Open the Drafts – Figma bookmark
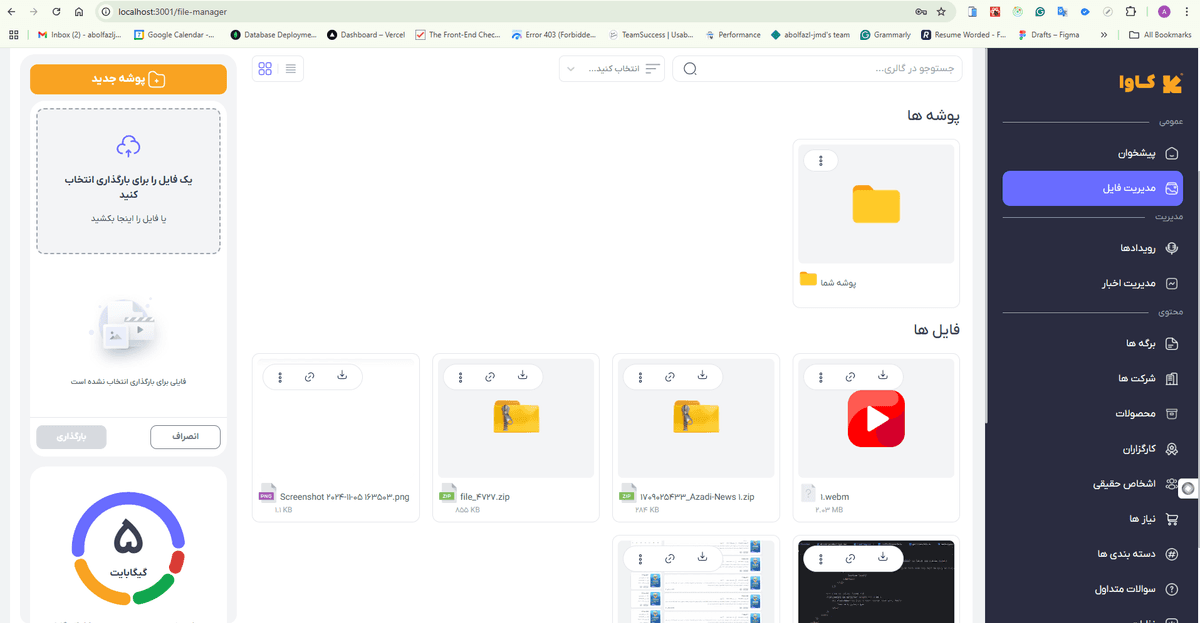 (1049, 34)
